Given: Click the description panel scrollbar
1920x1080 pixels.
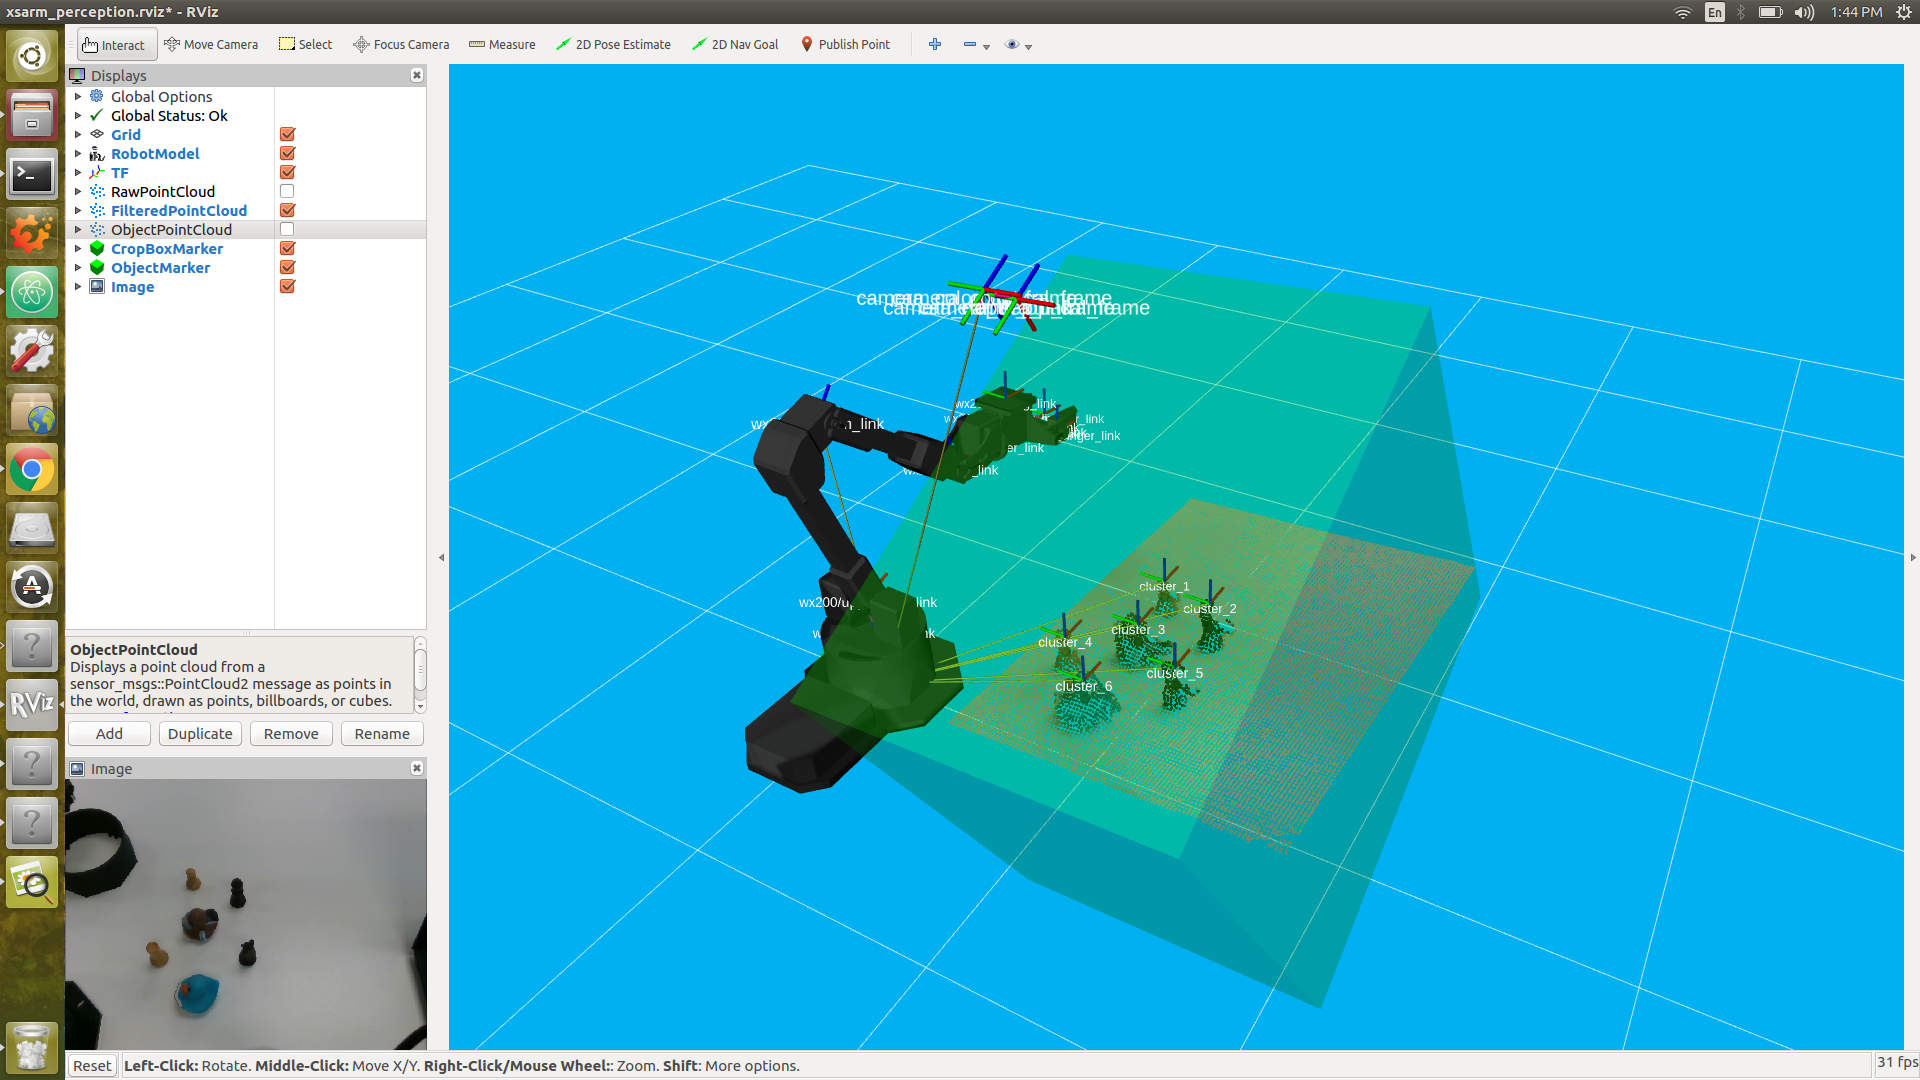Looking at the screenshot, I should point(420,674).
